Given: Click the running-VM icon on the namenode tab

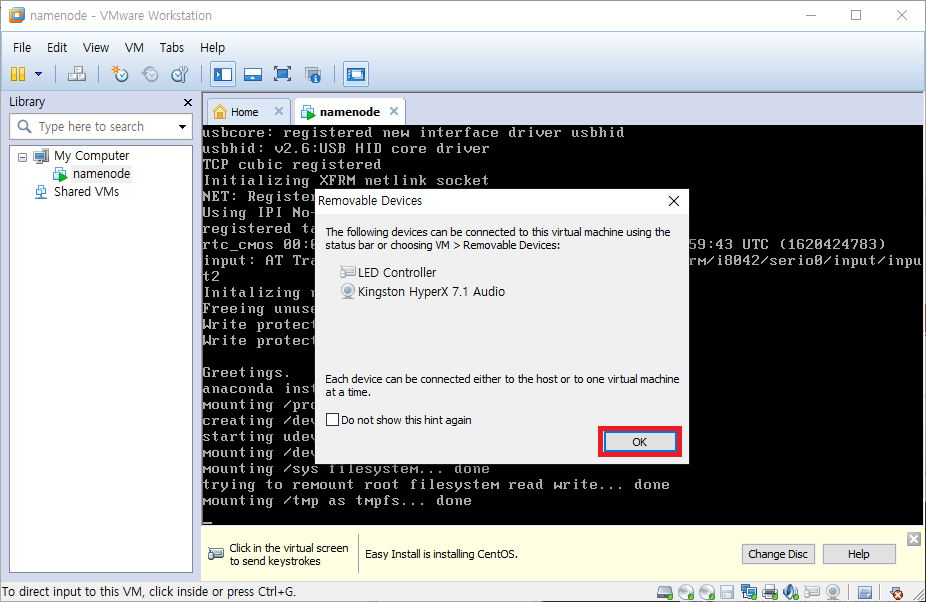Looking at the screenshot, I should [x=308, y=112].
